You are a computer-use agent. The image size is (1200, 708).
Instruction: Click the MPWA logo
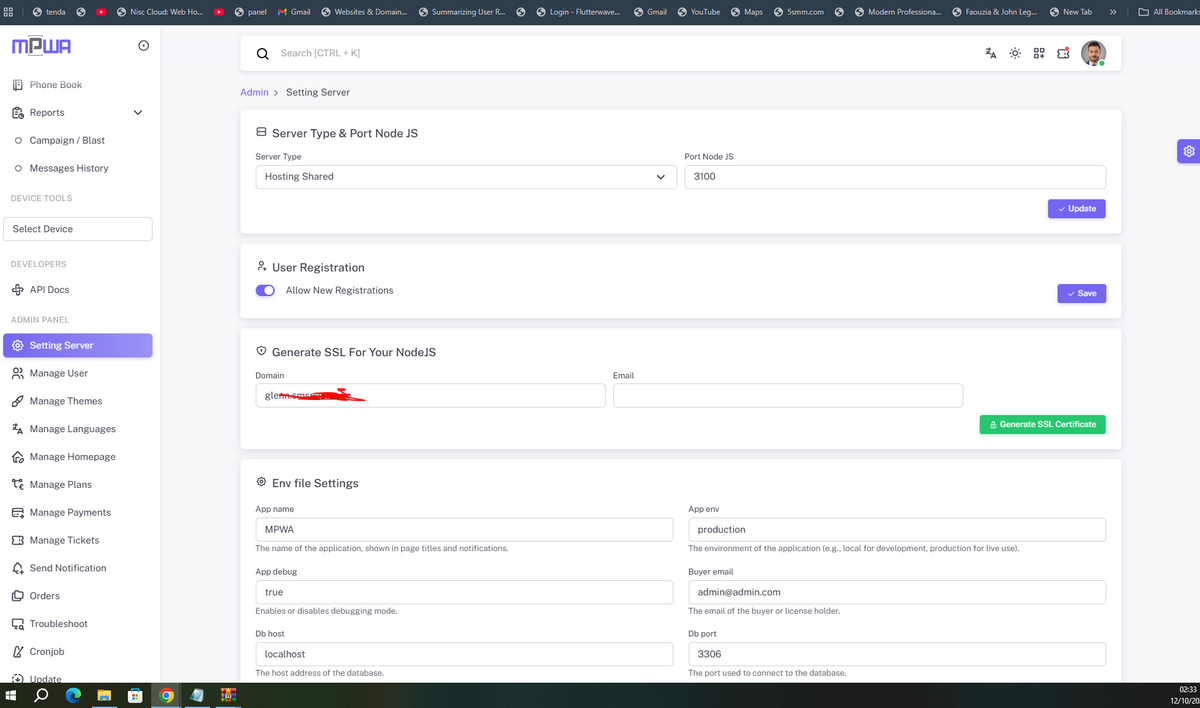coord(41,47)
